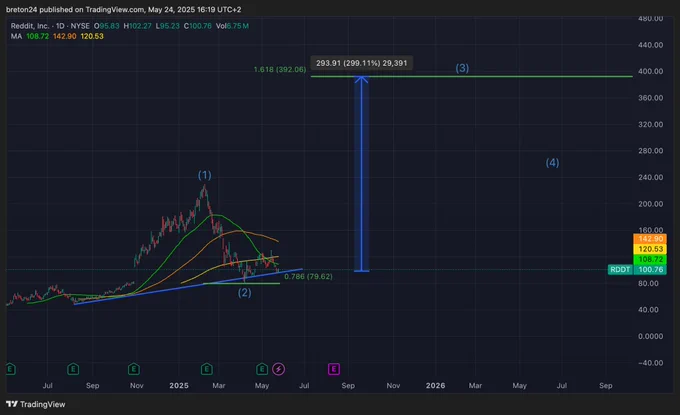Click the breton24 published header text
This screenshot has width=680, height=415.
tap(124, 10)
